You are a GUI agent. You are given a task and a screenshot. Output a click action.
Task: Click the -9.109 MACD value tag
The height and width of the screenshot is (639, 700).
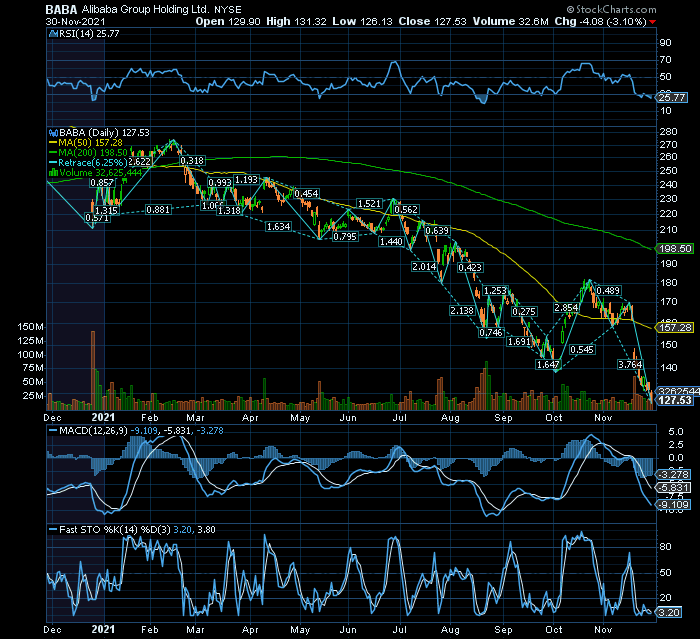tap(674, 505)
